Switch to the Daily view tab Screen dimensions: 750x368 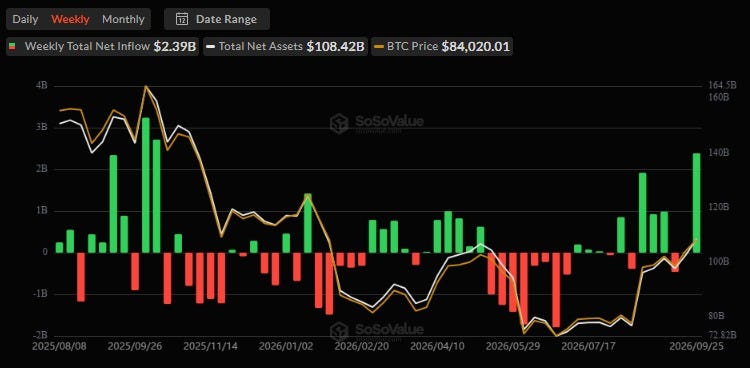(x=25, y=19)
